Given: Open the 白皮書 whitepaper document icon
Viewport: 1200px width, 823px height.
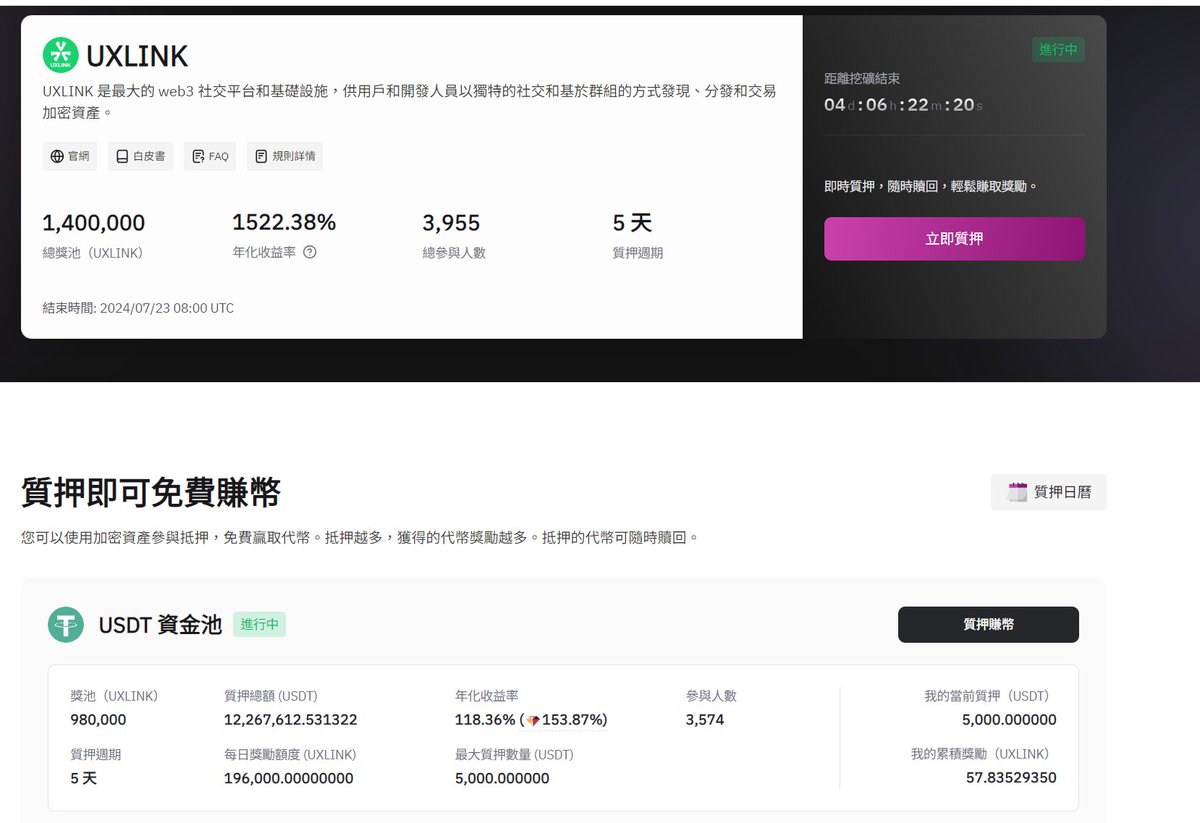Looking at the screenshot, I should pos(120,155).
